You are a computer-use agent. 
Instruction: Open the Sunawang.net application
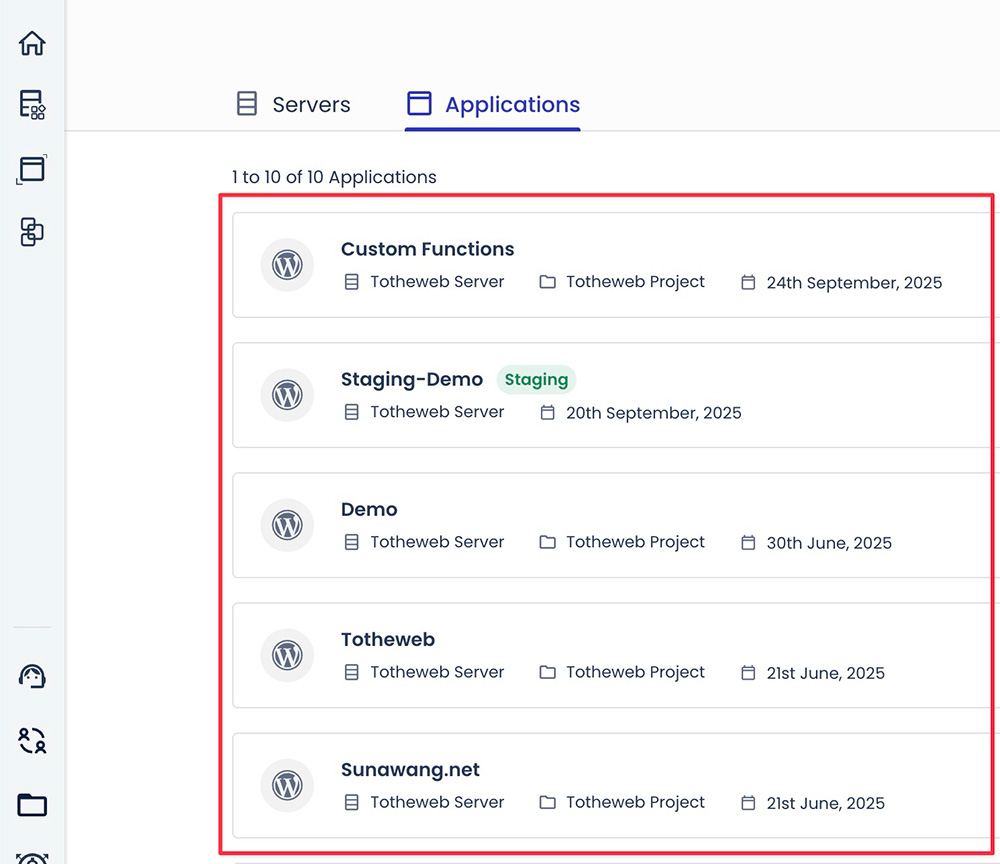coord(410,769)
